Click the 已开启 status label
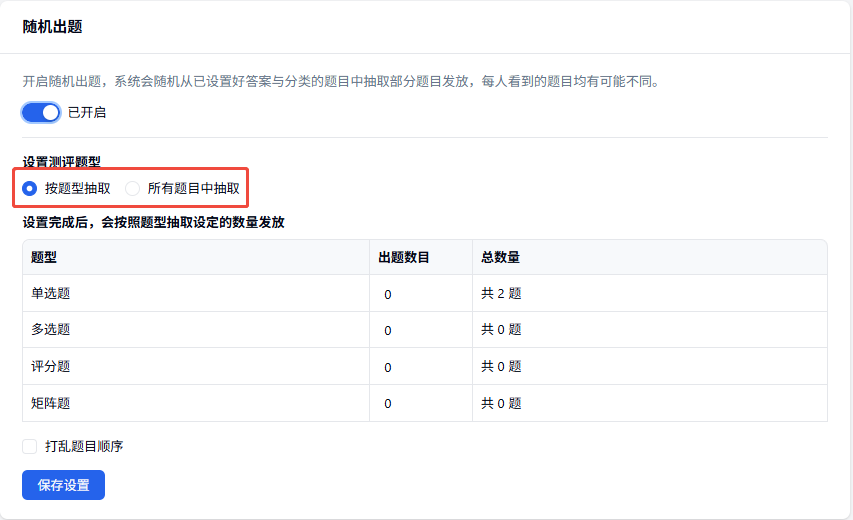Screen dimensions: 853x520 click(x=87, y=113)
